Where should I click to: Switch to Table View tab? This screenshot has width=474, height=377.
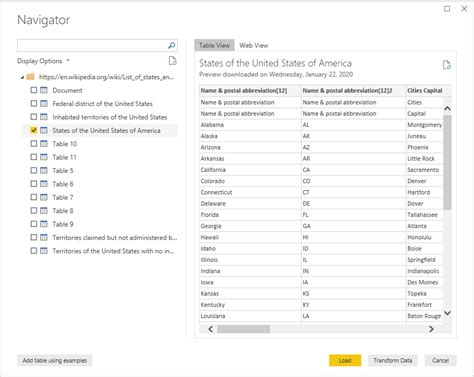(214, 45)
